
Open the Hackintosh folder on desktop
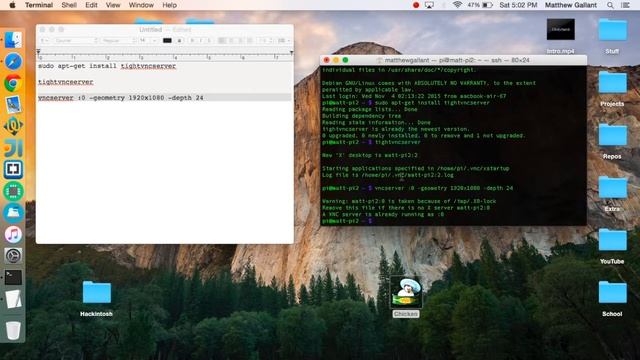coord(97,292)
